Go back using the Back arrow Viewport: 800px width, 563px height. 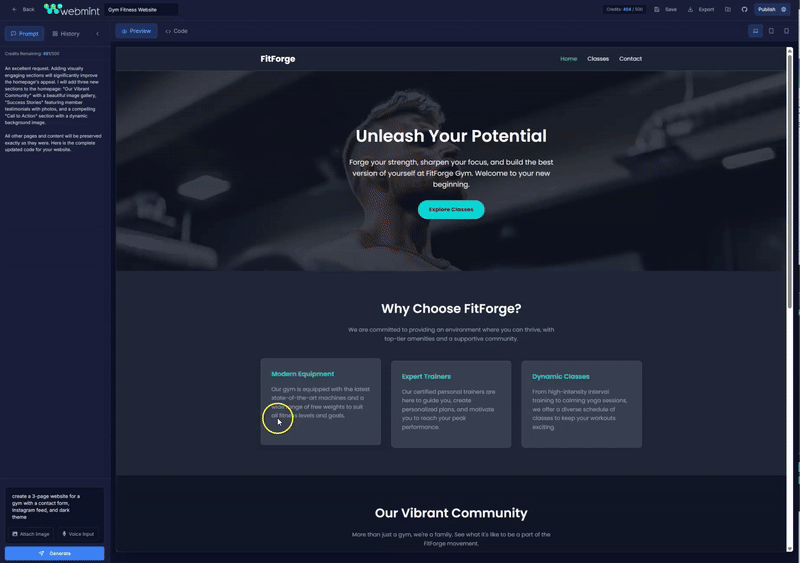tap(23, 9)
